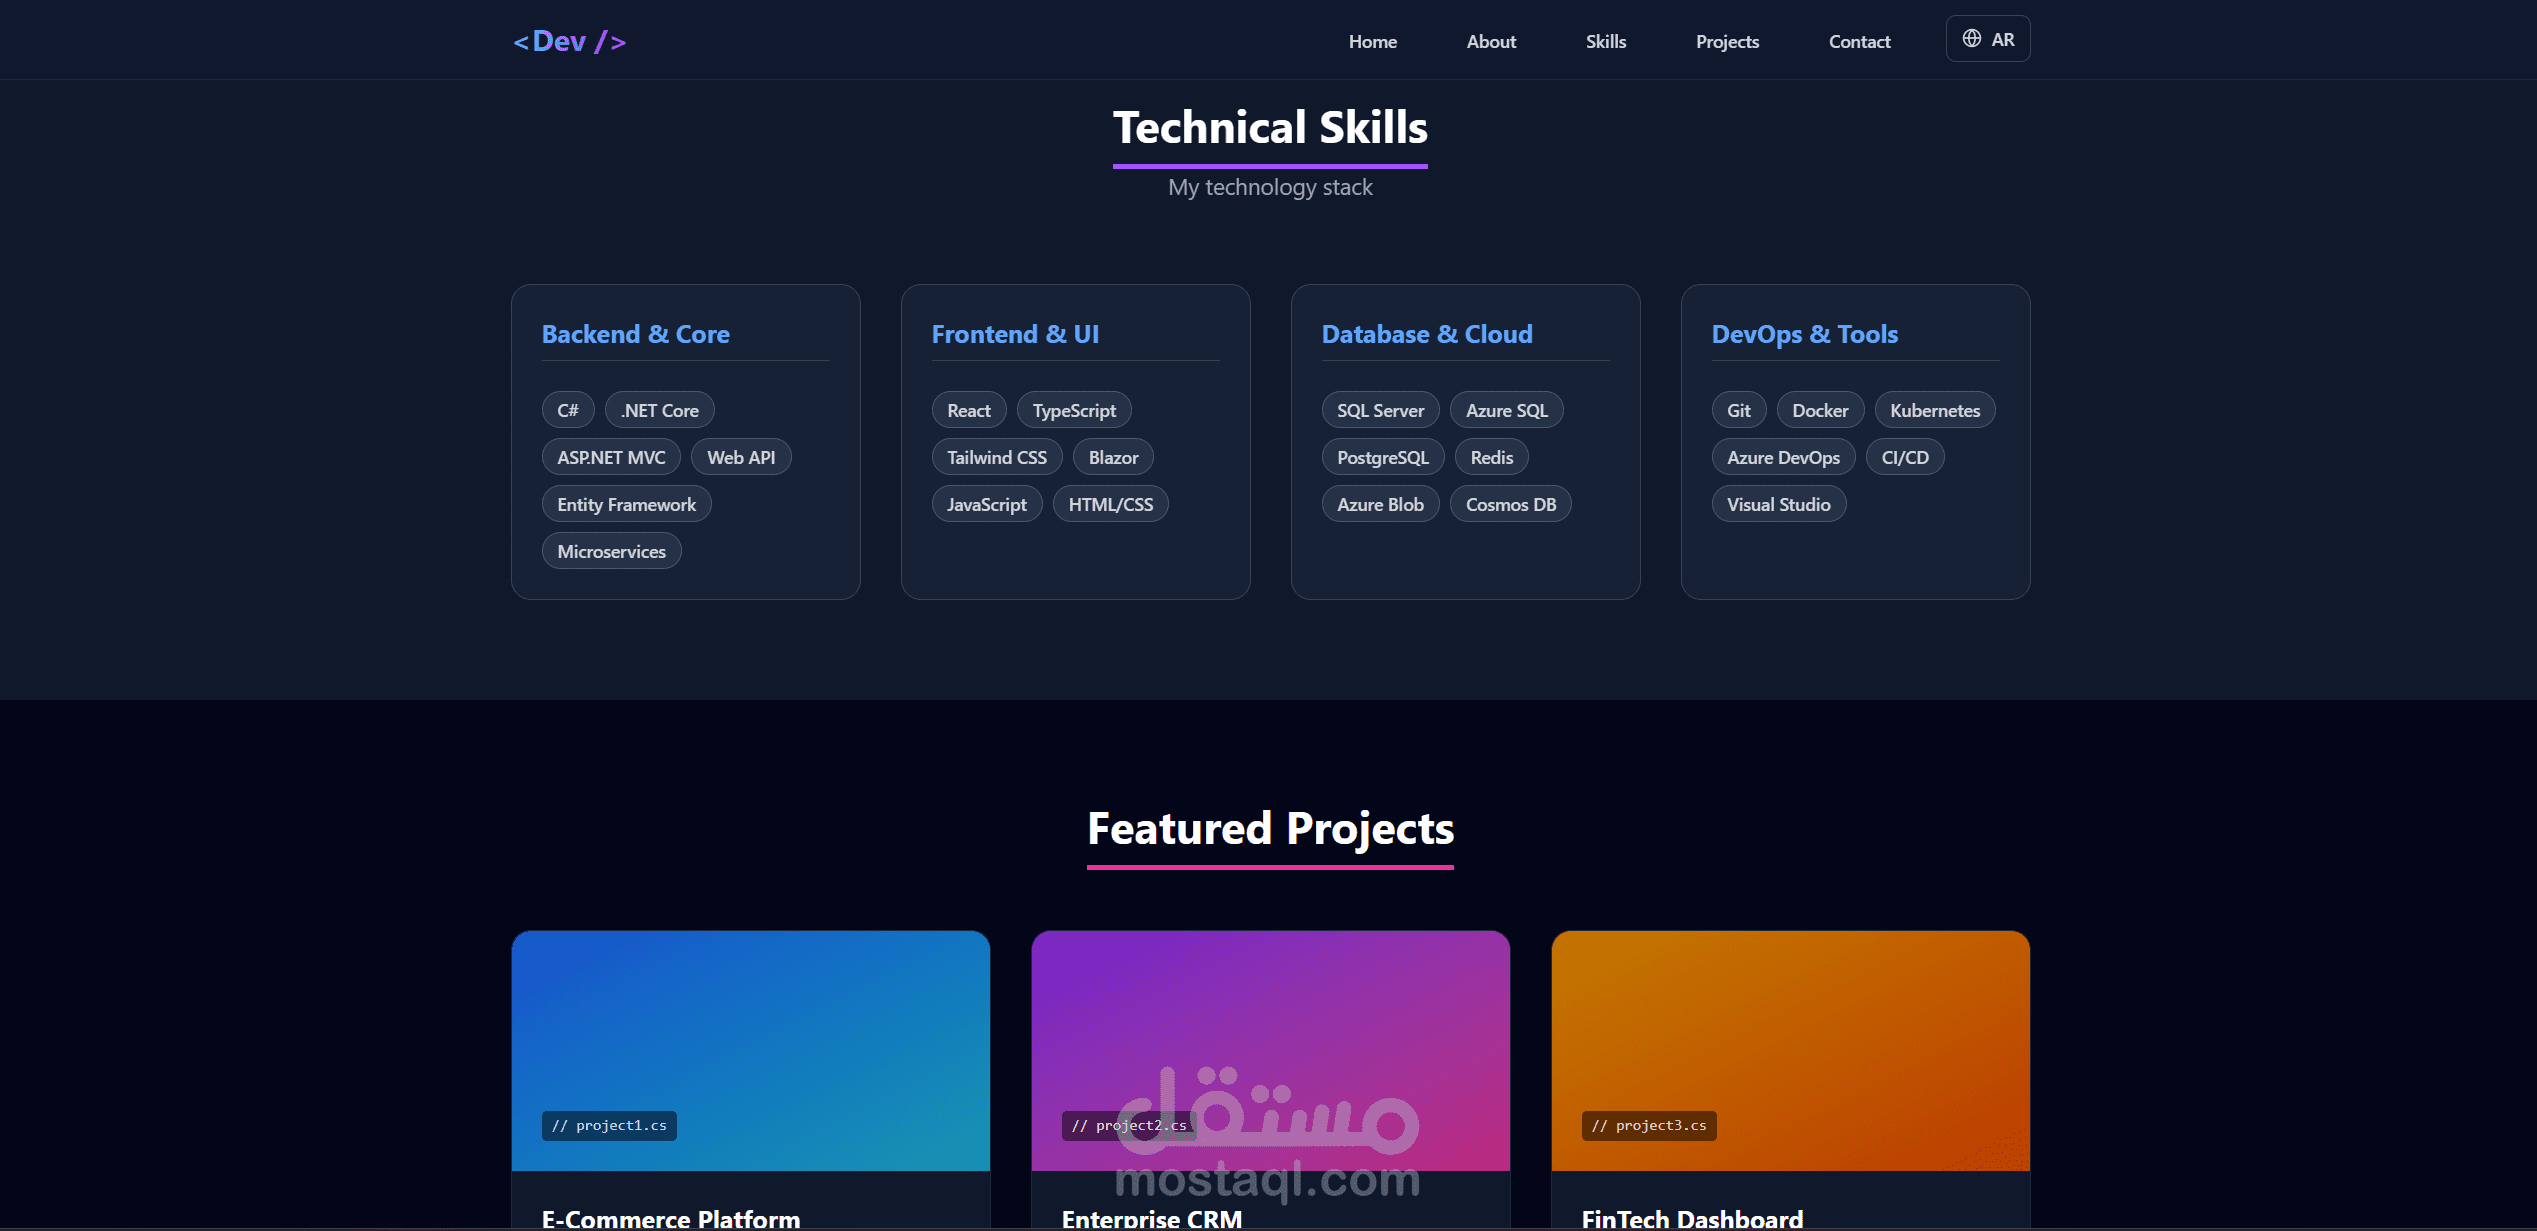Viewport: 2537px width, 1231px height.
Task: Click the project1.cs code label
Action: (609, 1125)
